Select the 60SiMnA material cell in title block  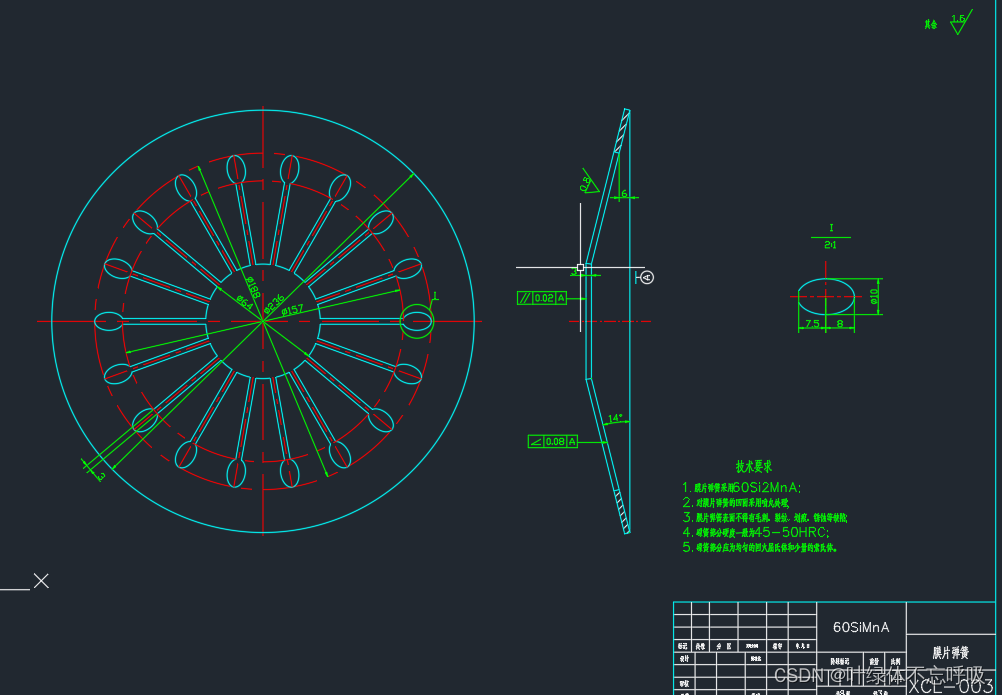pos(861,628)
